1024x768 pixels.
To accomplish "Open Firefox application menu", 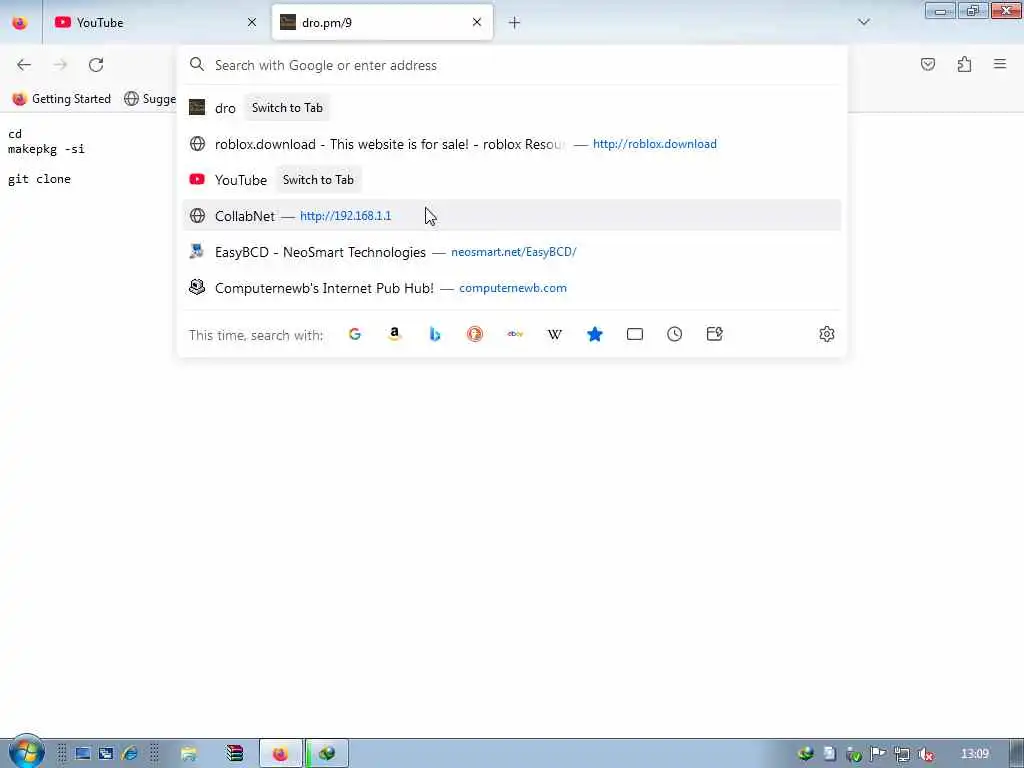I will (x=1000, y=64).
